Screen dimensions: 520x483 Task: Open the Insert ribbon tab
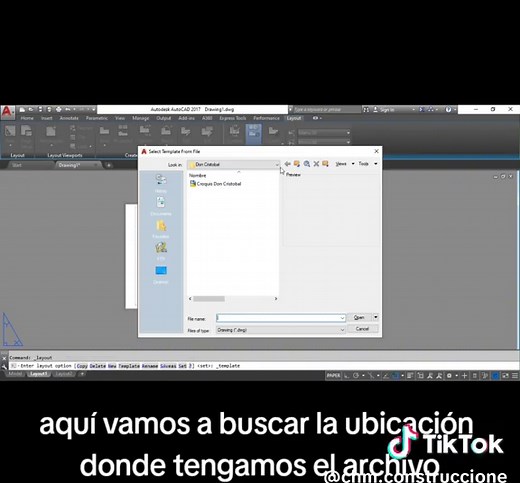[47, 118]
